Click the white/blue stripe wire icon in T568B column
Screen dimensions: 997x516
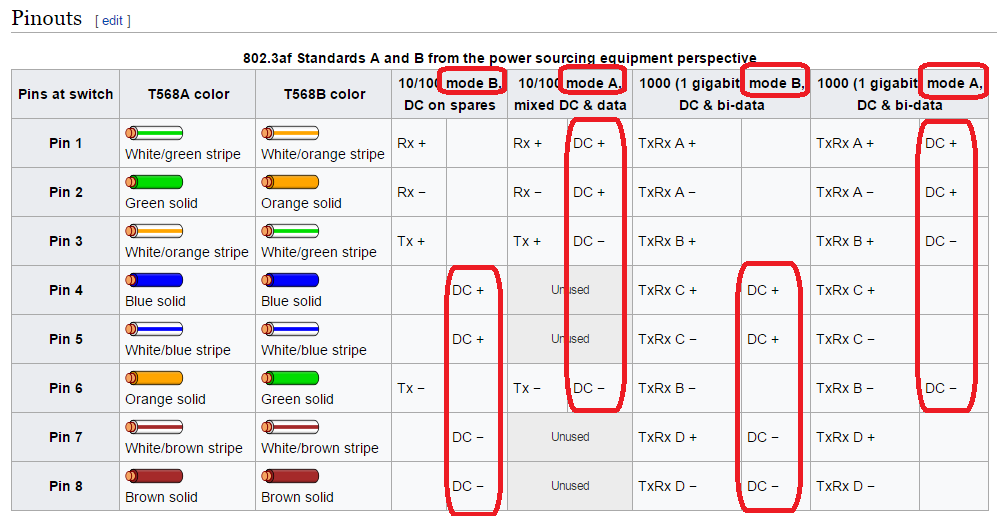(290, 329)
